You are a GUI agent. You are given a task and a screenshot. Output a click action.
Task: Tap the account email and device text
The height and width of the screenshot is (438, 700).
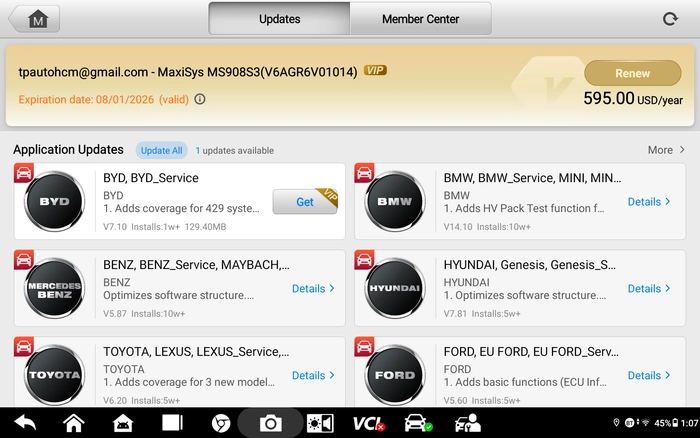[188, 72]
